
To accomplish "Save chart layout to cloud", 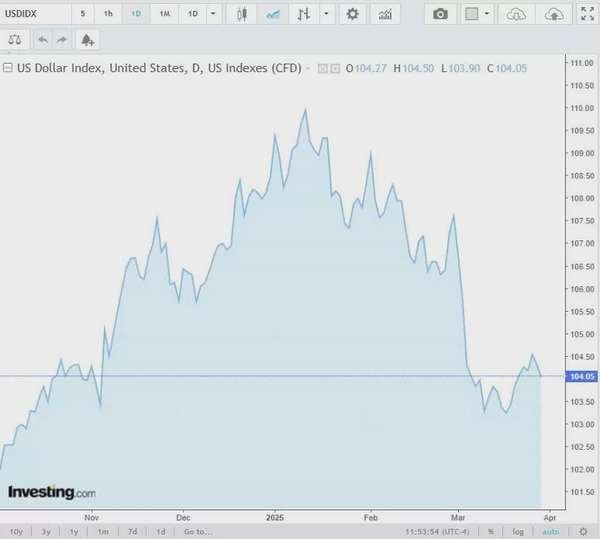I will point(554,14).
